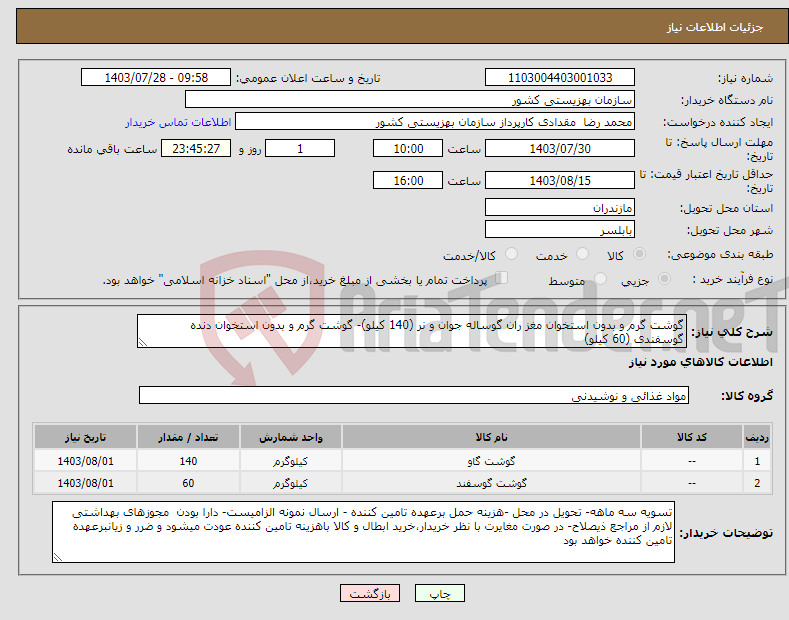Click the تاریخ نیاز column header
The width and height of the screenshot is (789, 620).
(85, 437)
